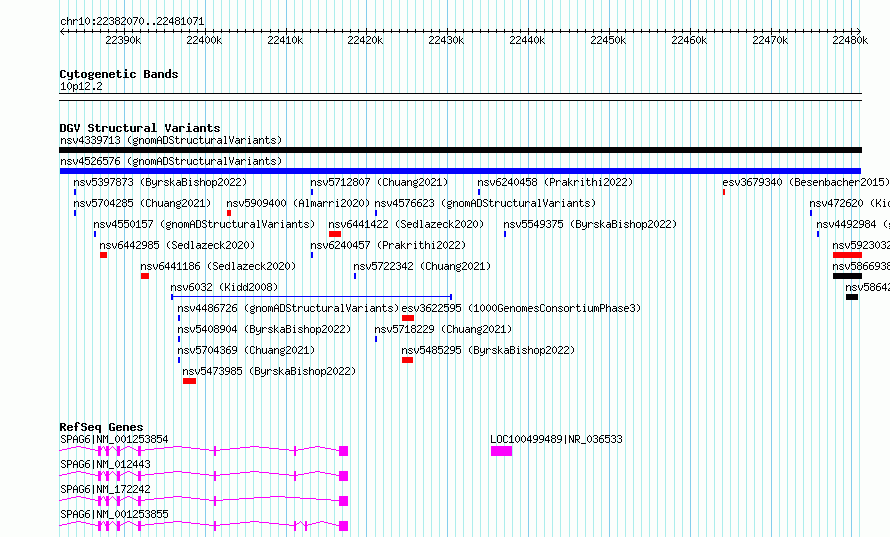The image size is (890, 537).
Task: Open nsv4486726 gnomAD variant label
Action: pyautogui.click(x=288, y=308)
